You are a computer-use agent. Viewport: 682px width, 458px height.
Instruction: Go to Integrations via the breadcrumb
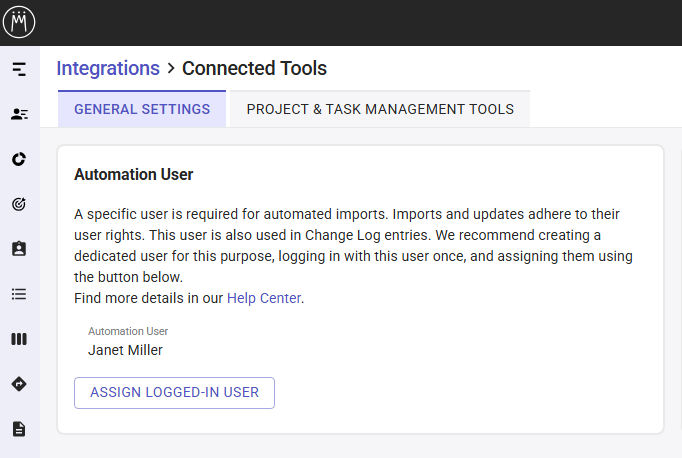(108, 68)
